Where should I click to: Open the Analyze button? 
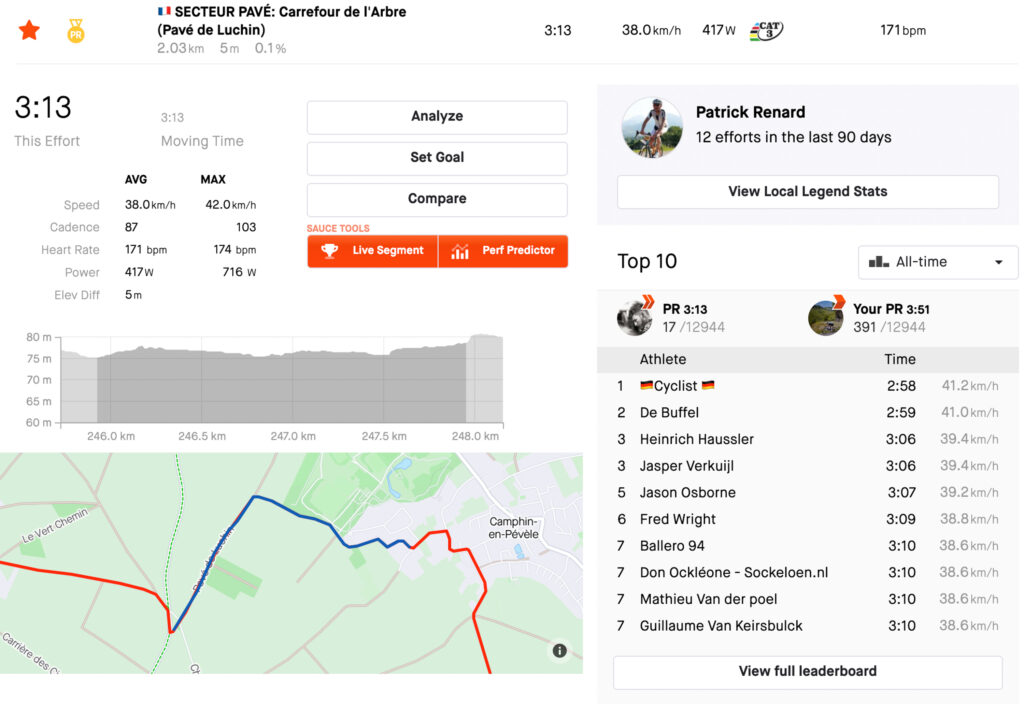tap(437, 117)
